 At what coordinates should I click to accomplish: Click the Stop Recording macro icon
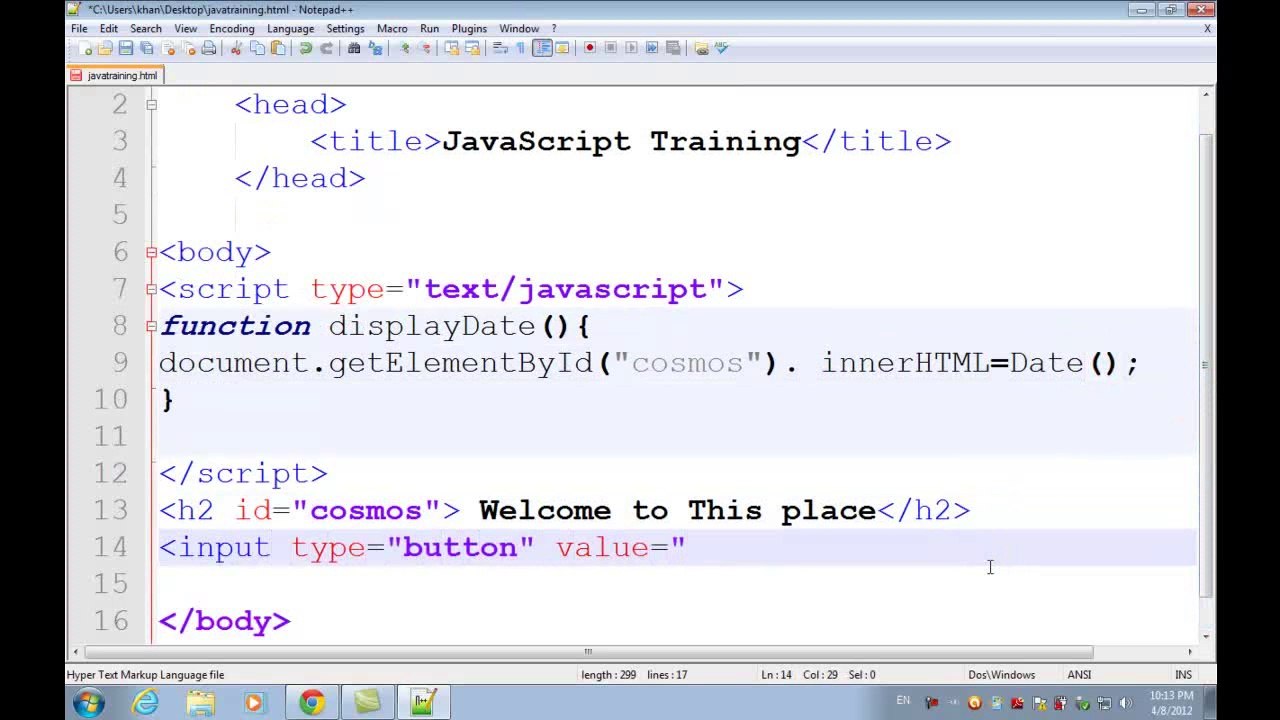(611, 48)
